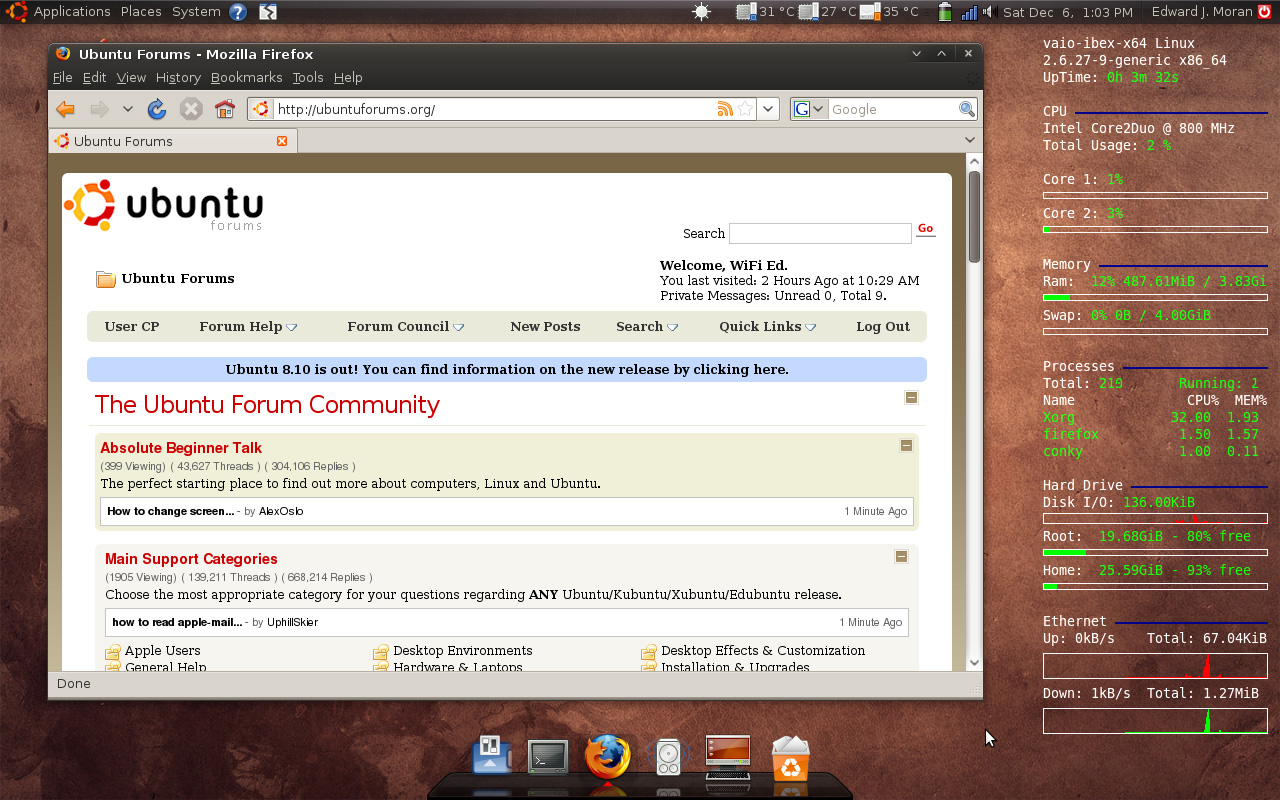The height and width of the screenshot is (800, 1280).
Task: Open the back/forward history dropdown arrow
Action: pos(128,109)
